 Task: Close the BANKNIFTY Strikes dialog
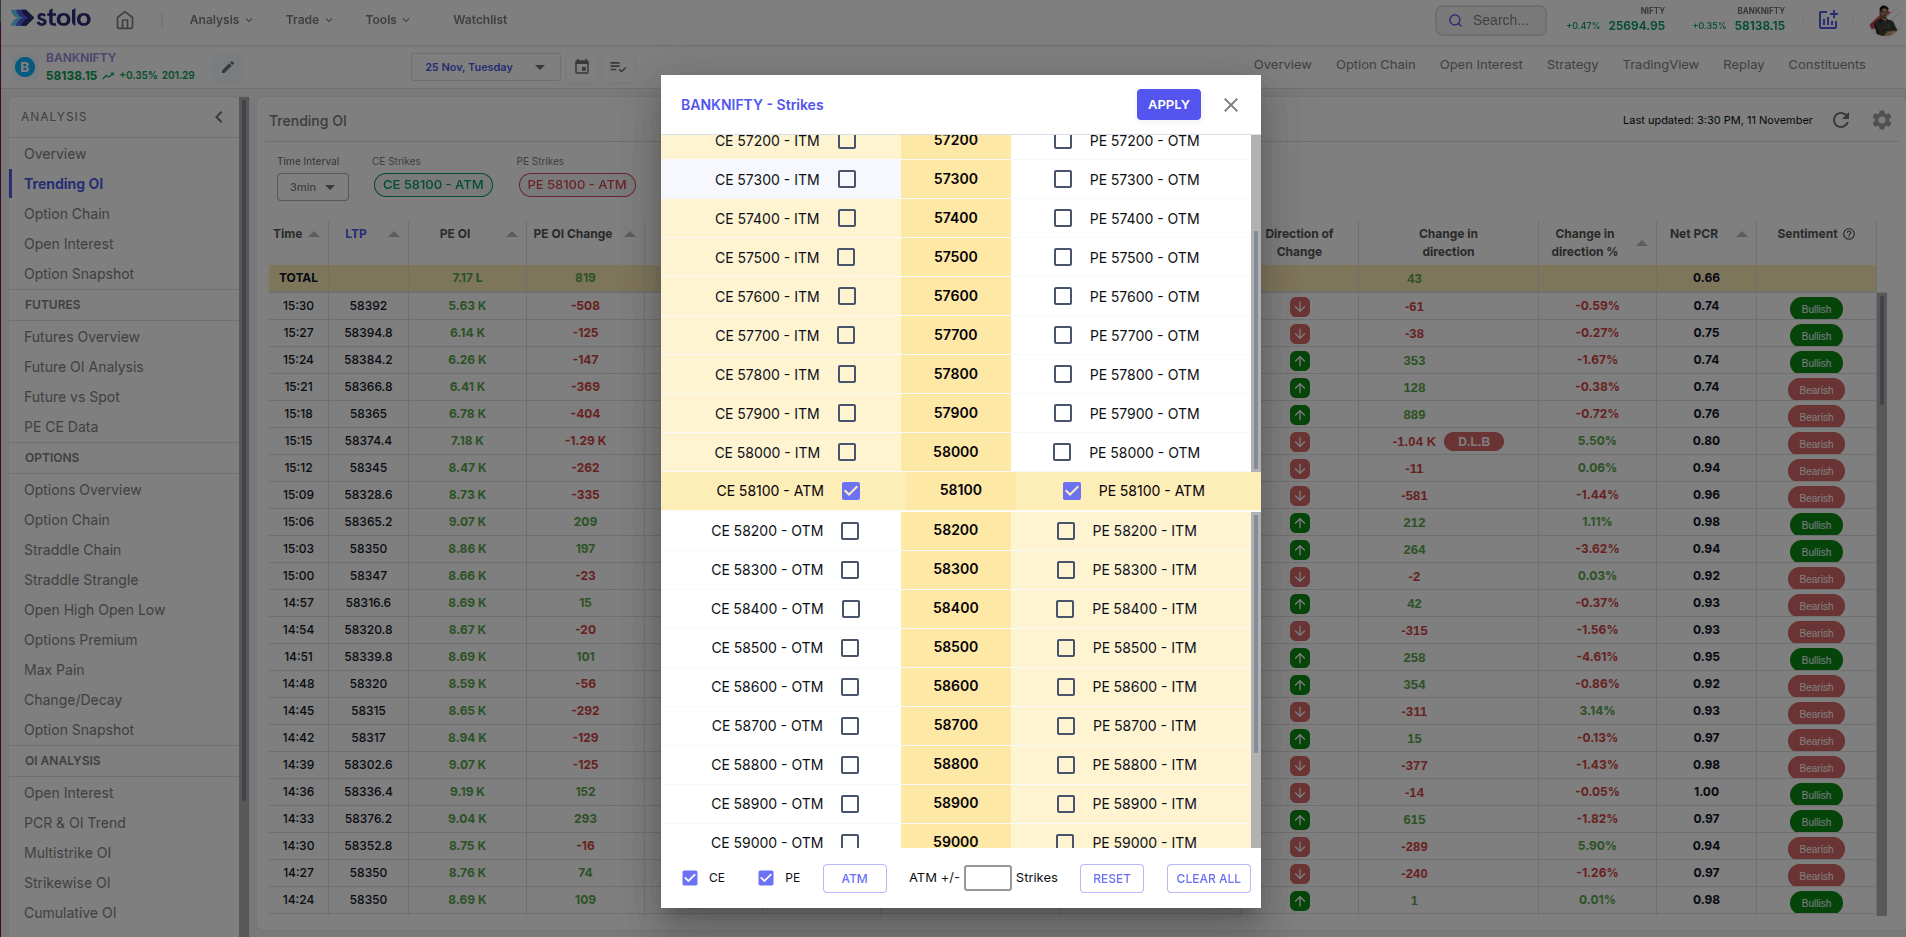coord(1231,105)
